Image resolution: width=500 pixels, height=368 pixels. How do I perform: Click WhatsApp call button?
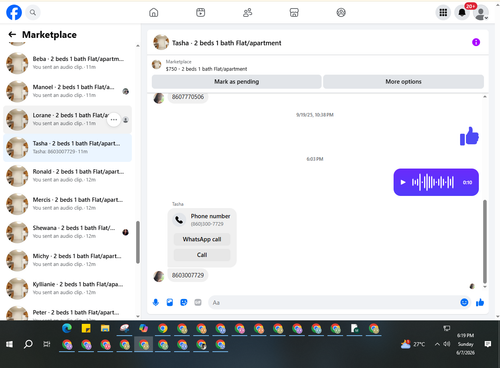pyautogui.click(x=202, y=239)
